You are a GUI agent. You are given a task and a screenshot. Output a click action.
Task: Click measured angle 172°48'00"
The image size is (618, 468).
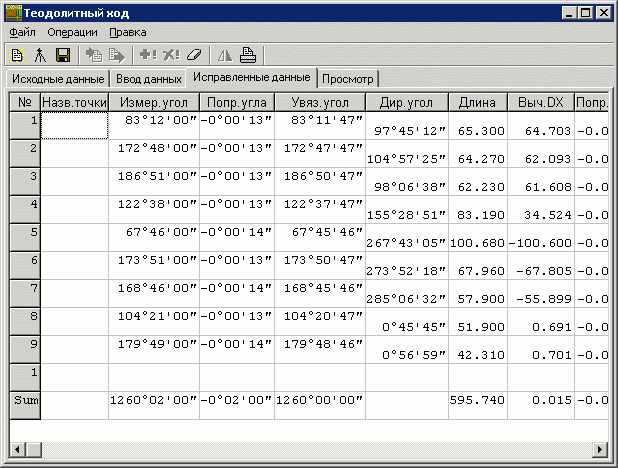click(157, 148)
